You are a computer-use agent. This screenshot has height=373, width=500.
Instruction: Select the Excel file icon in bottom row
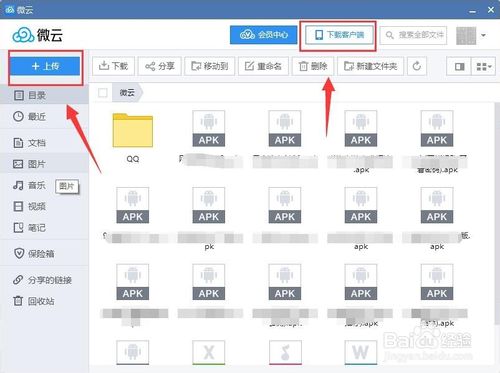tap(209, 352)
